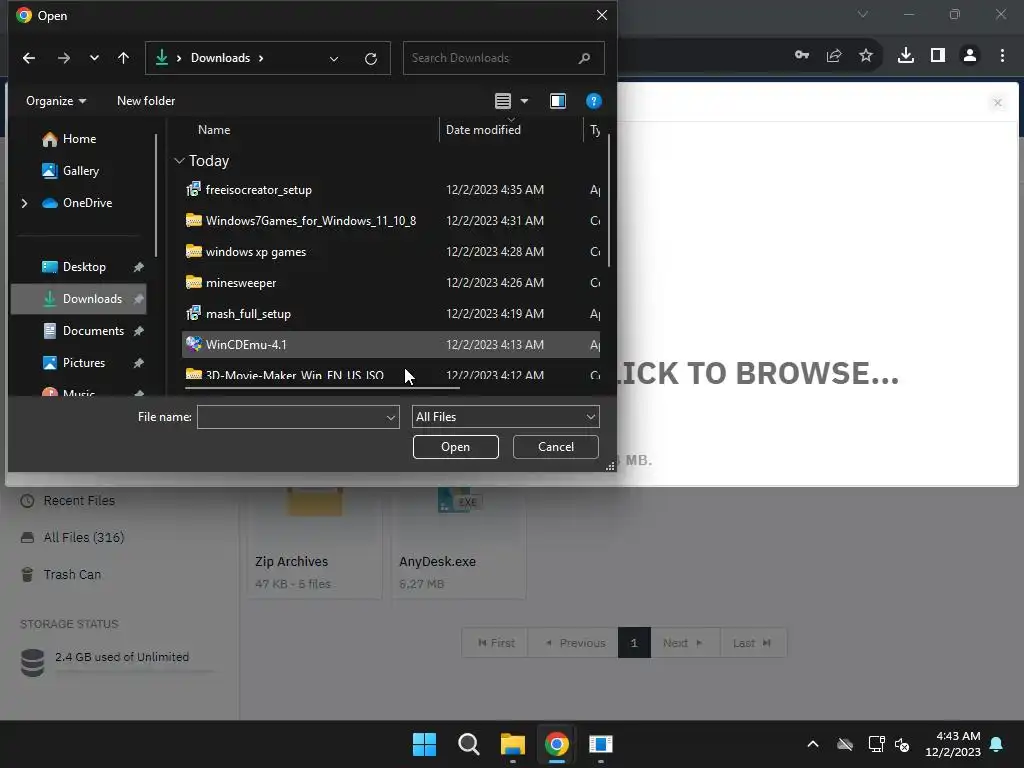Toggle the preview pane
The height and width of the screenshot is (768, 1024).
coord(558,101)
